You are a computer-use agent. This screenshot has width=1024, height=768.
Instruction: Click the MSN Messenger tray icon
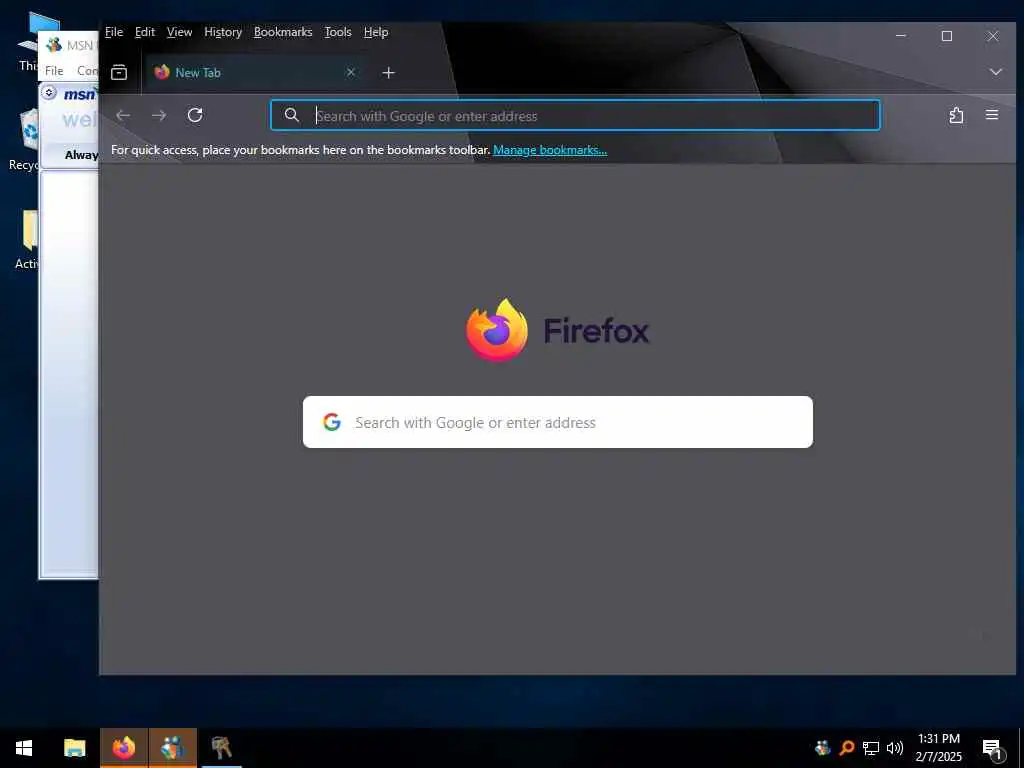[823, 748]
